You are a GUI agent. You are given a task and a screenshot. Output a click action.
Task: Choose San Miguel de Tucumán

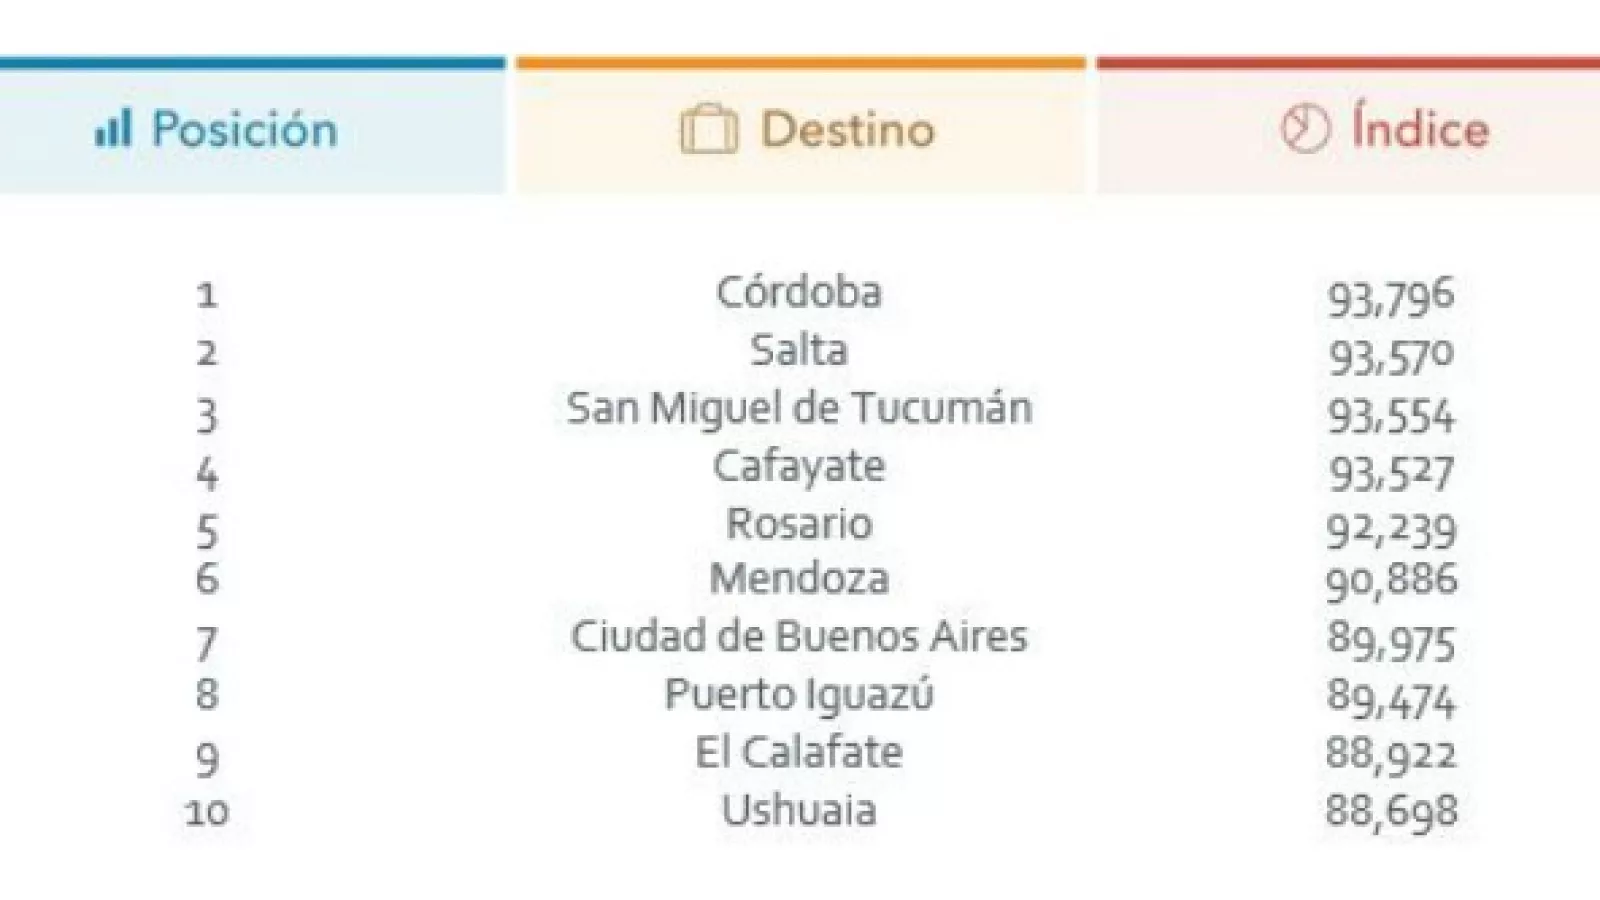(x=799, y=408)
